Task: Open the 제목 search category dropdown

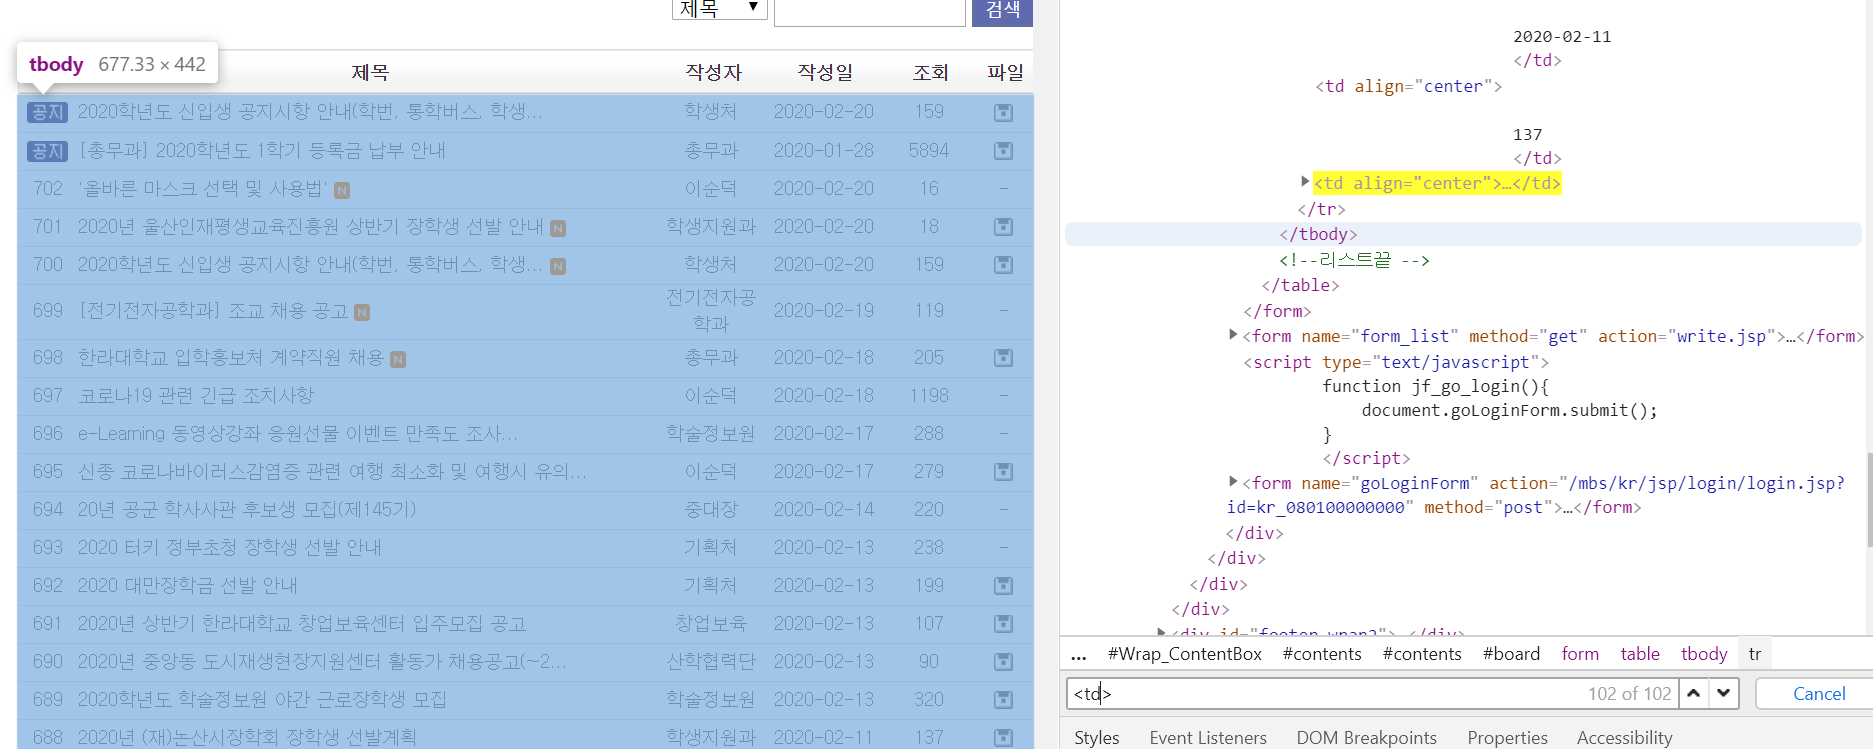Action: (718, 9)
